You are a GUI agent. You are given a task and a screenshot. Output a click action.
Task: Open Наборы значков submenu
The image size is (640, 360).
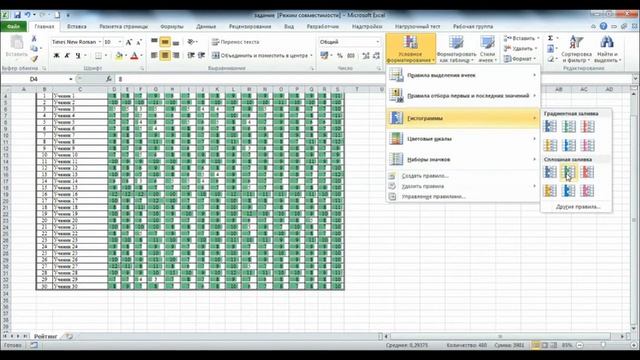pyautogui.click(x=463, y=159)
